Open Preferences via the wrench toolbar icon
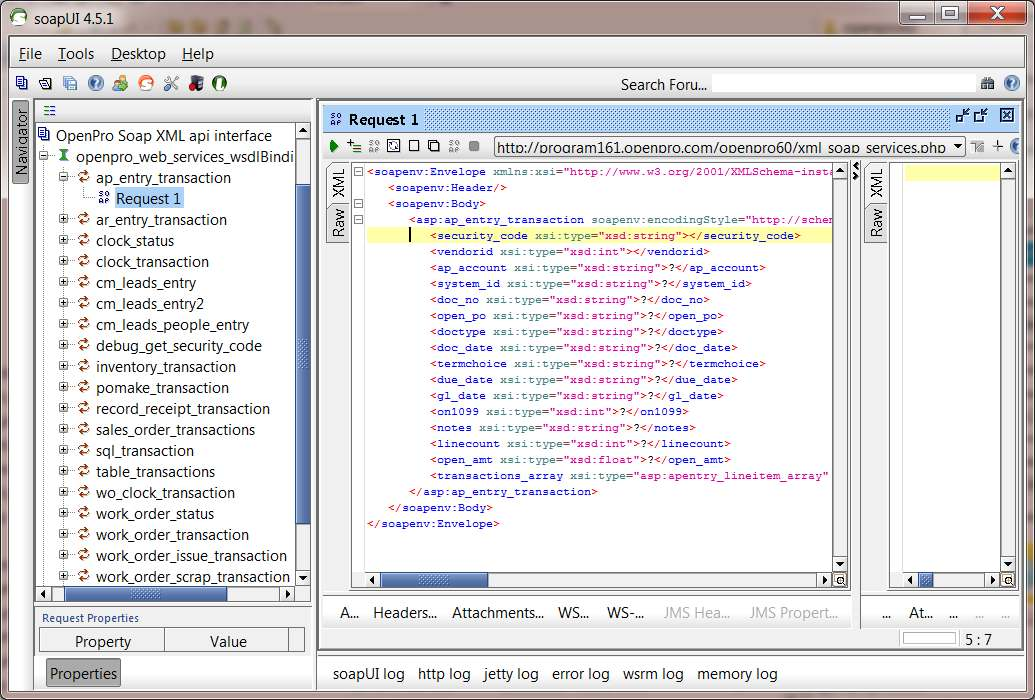Image resolution: width=1035 pixels, height=700 pixels. pyautogui.click(x=170, y=84)
